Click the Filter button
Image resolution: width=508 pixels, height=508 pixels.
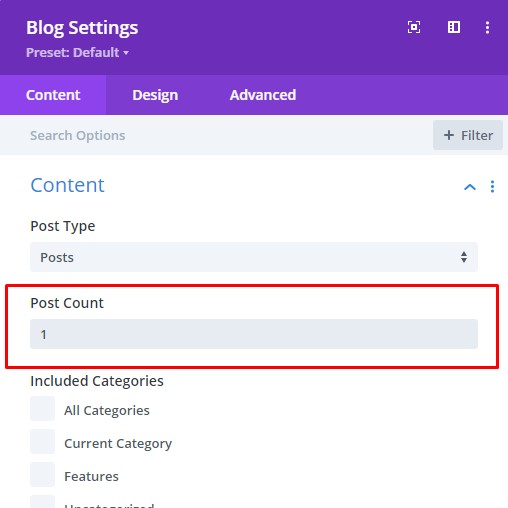coord(468,135)
